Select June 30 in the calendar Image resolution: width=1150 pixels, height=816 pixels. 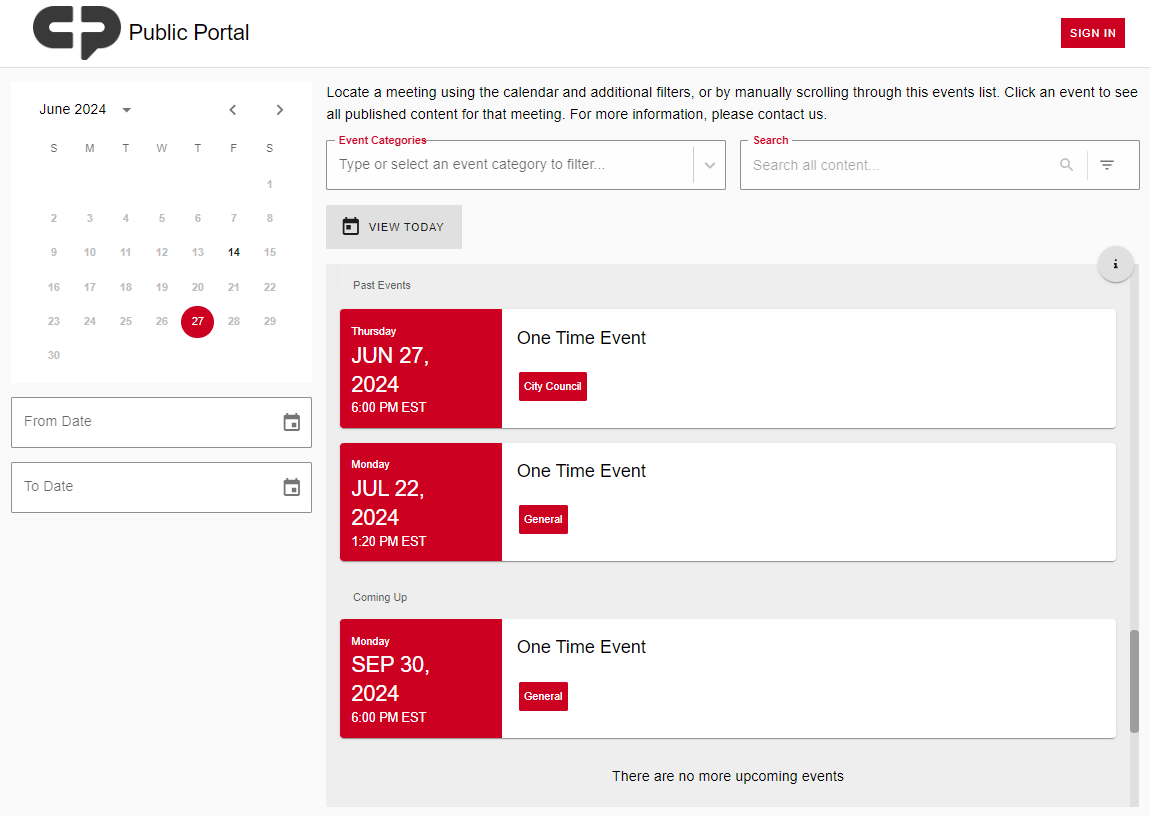click(54, 355)
